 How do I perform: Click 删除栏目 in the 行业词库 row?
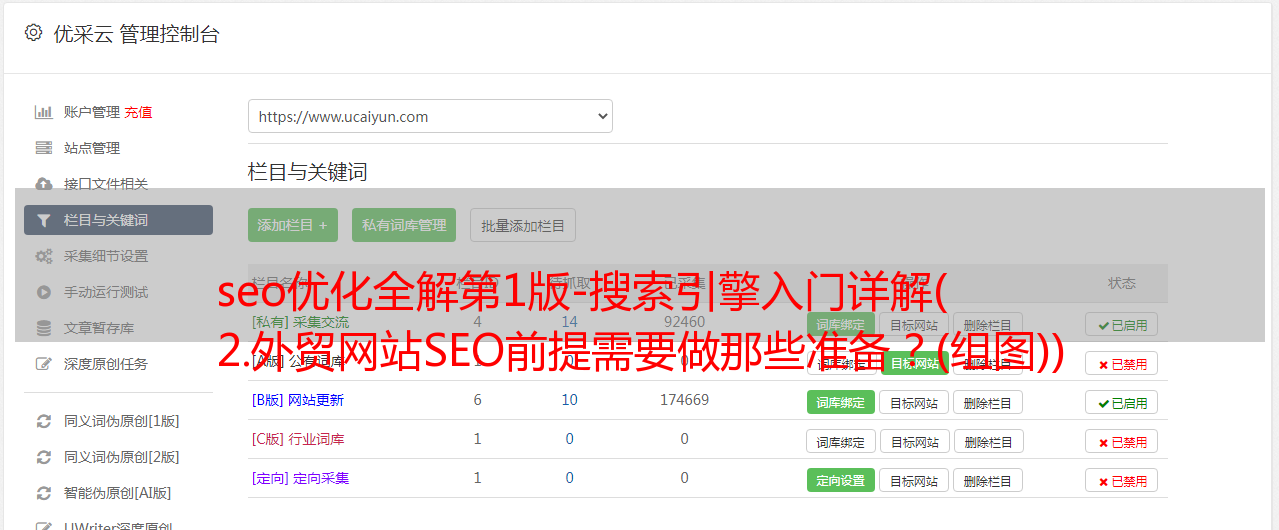click(x=988, y=441)
